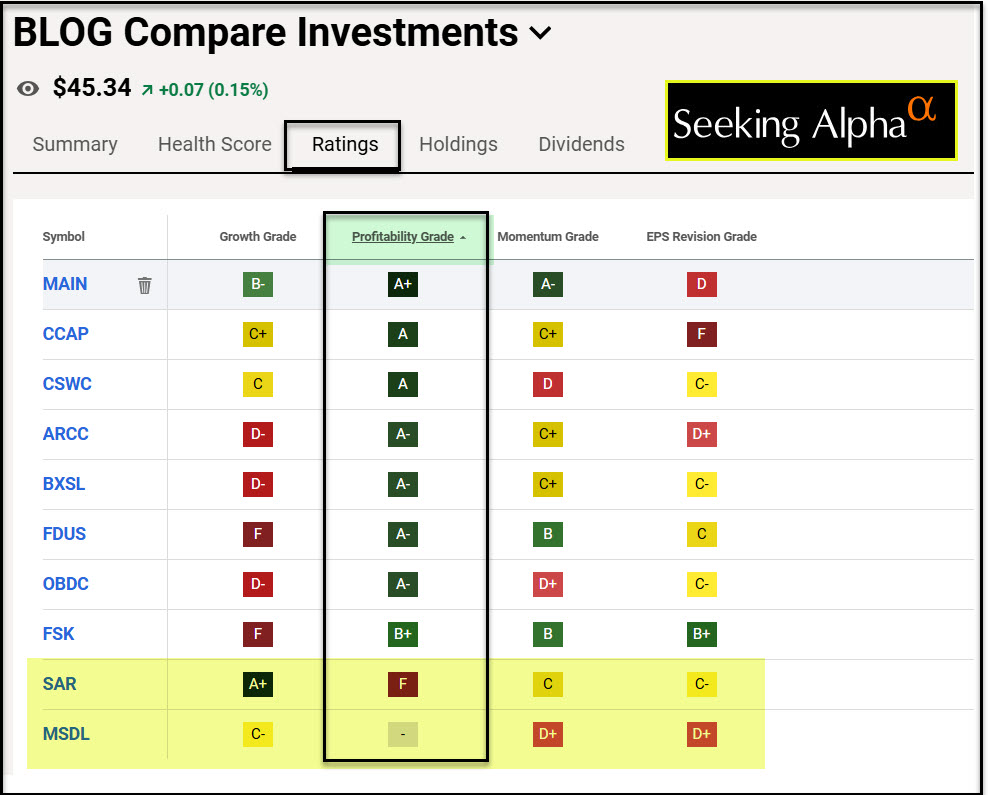This screenshot has width=988, height=795.
Task: Click the trash icon beside MAIN
Action: (x=145, y=285)
